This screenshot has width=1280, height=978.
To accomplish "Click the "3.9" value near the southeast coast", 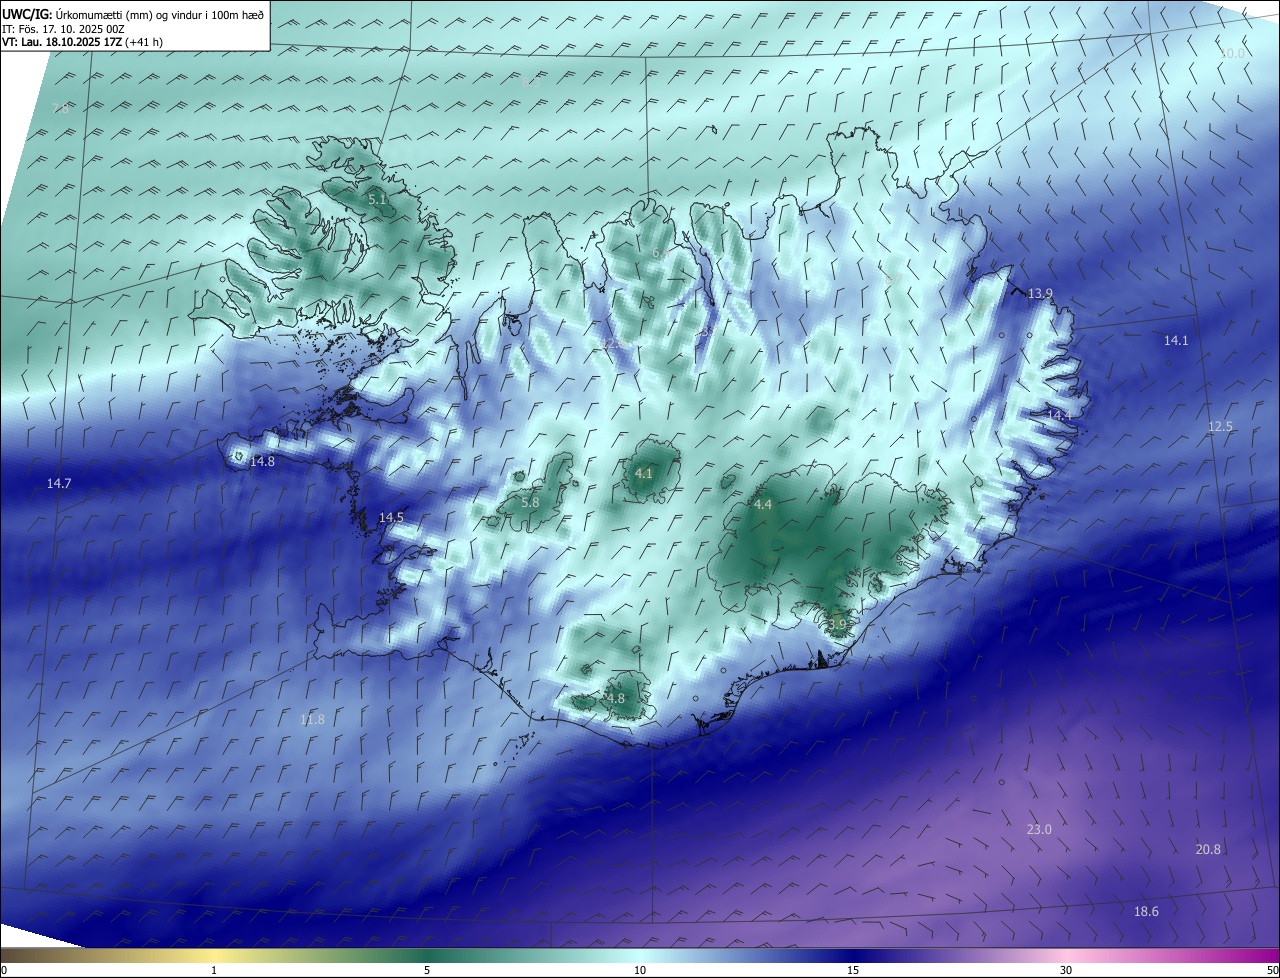I will pos(837,624).
